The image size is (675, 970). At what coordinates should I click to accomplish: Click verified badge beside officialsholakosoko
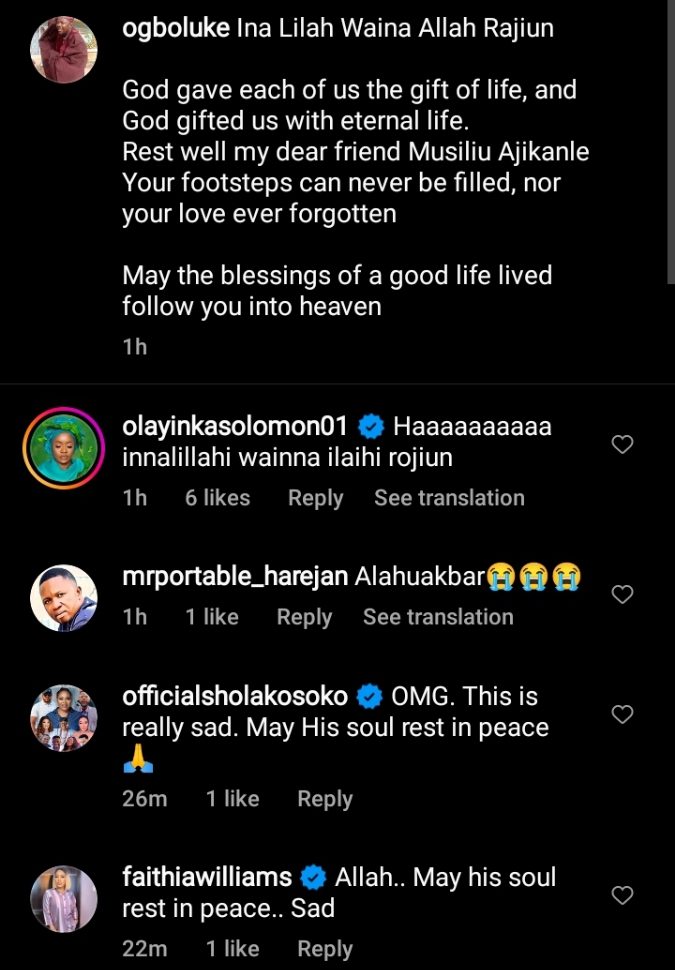(370, 696)
